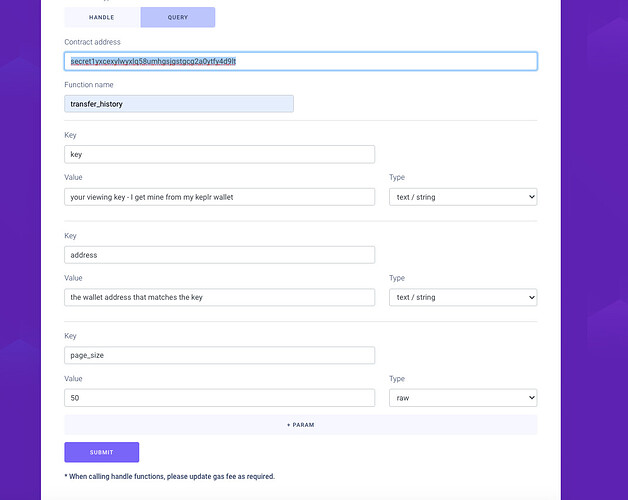The width and height of the screenshot is (628, 500).
Task: Expand the Type dropdown for wallet address
Action: click(x=462, y=297)
